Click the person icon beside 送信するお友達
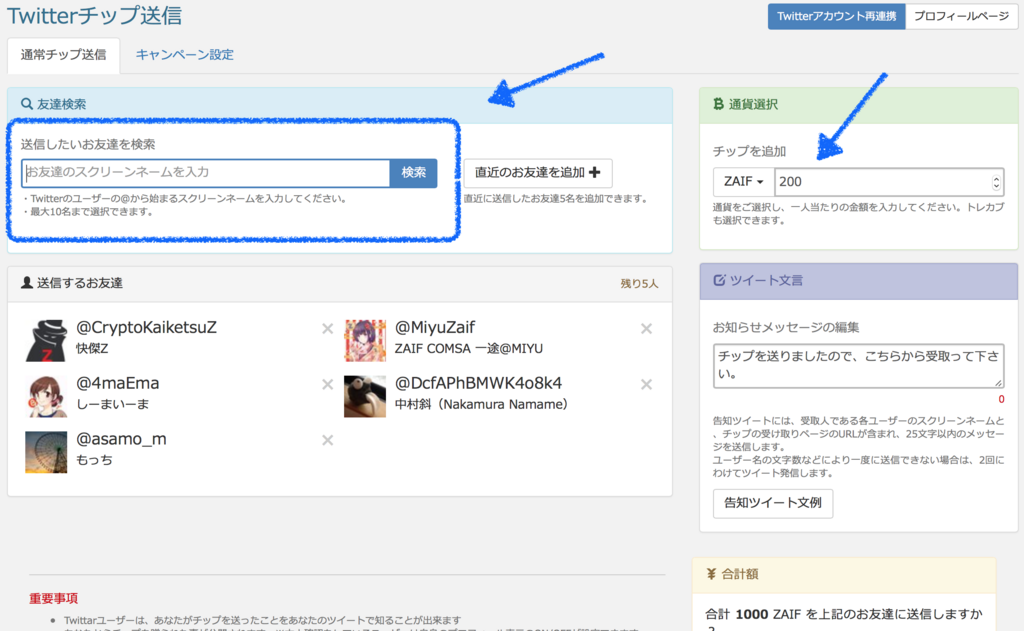This screenshot has height=631, width=1024. pyautogui.click(x=27, y=282)
